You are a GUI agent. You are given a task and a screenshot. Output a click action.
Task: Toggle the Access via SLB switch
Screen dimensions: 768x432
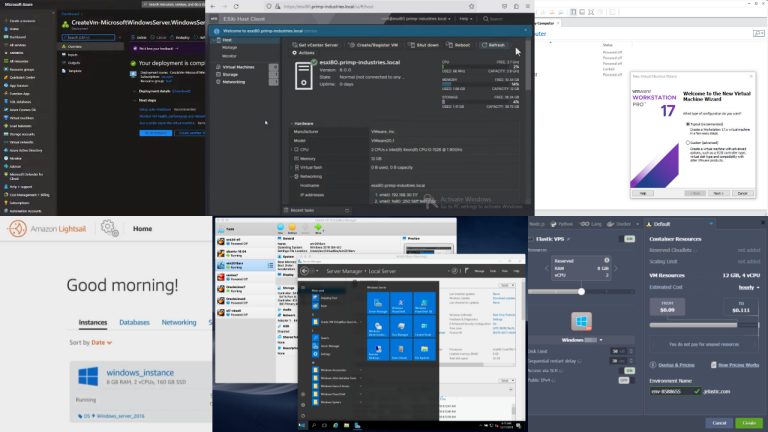pyautogui.click(x=629, y=370)
